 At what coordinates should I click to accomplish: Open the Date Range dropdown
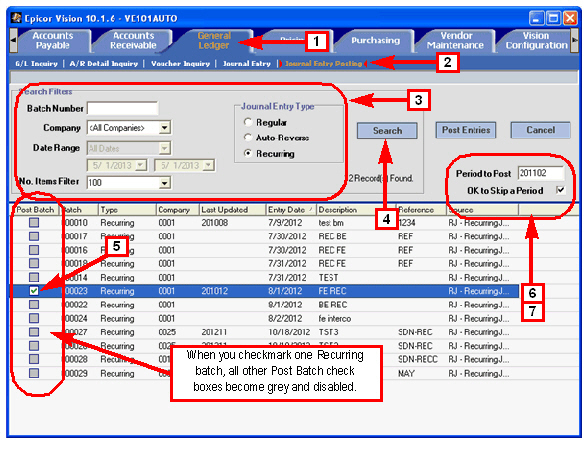coord(164,148)
